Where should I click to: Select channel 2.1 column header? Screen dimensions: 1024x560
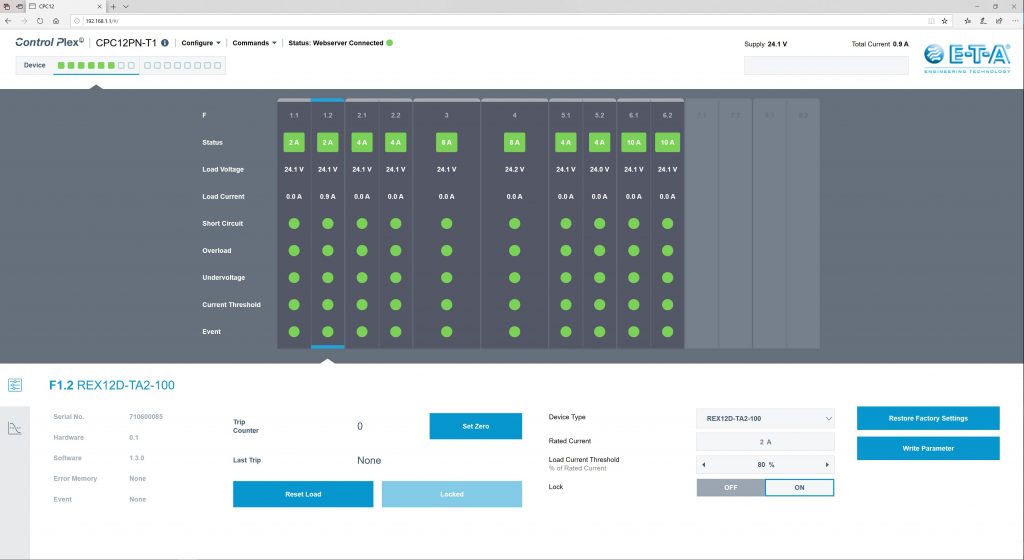coord(362,115)
